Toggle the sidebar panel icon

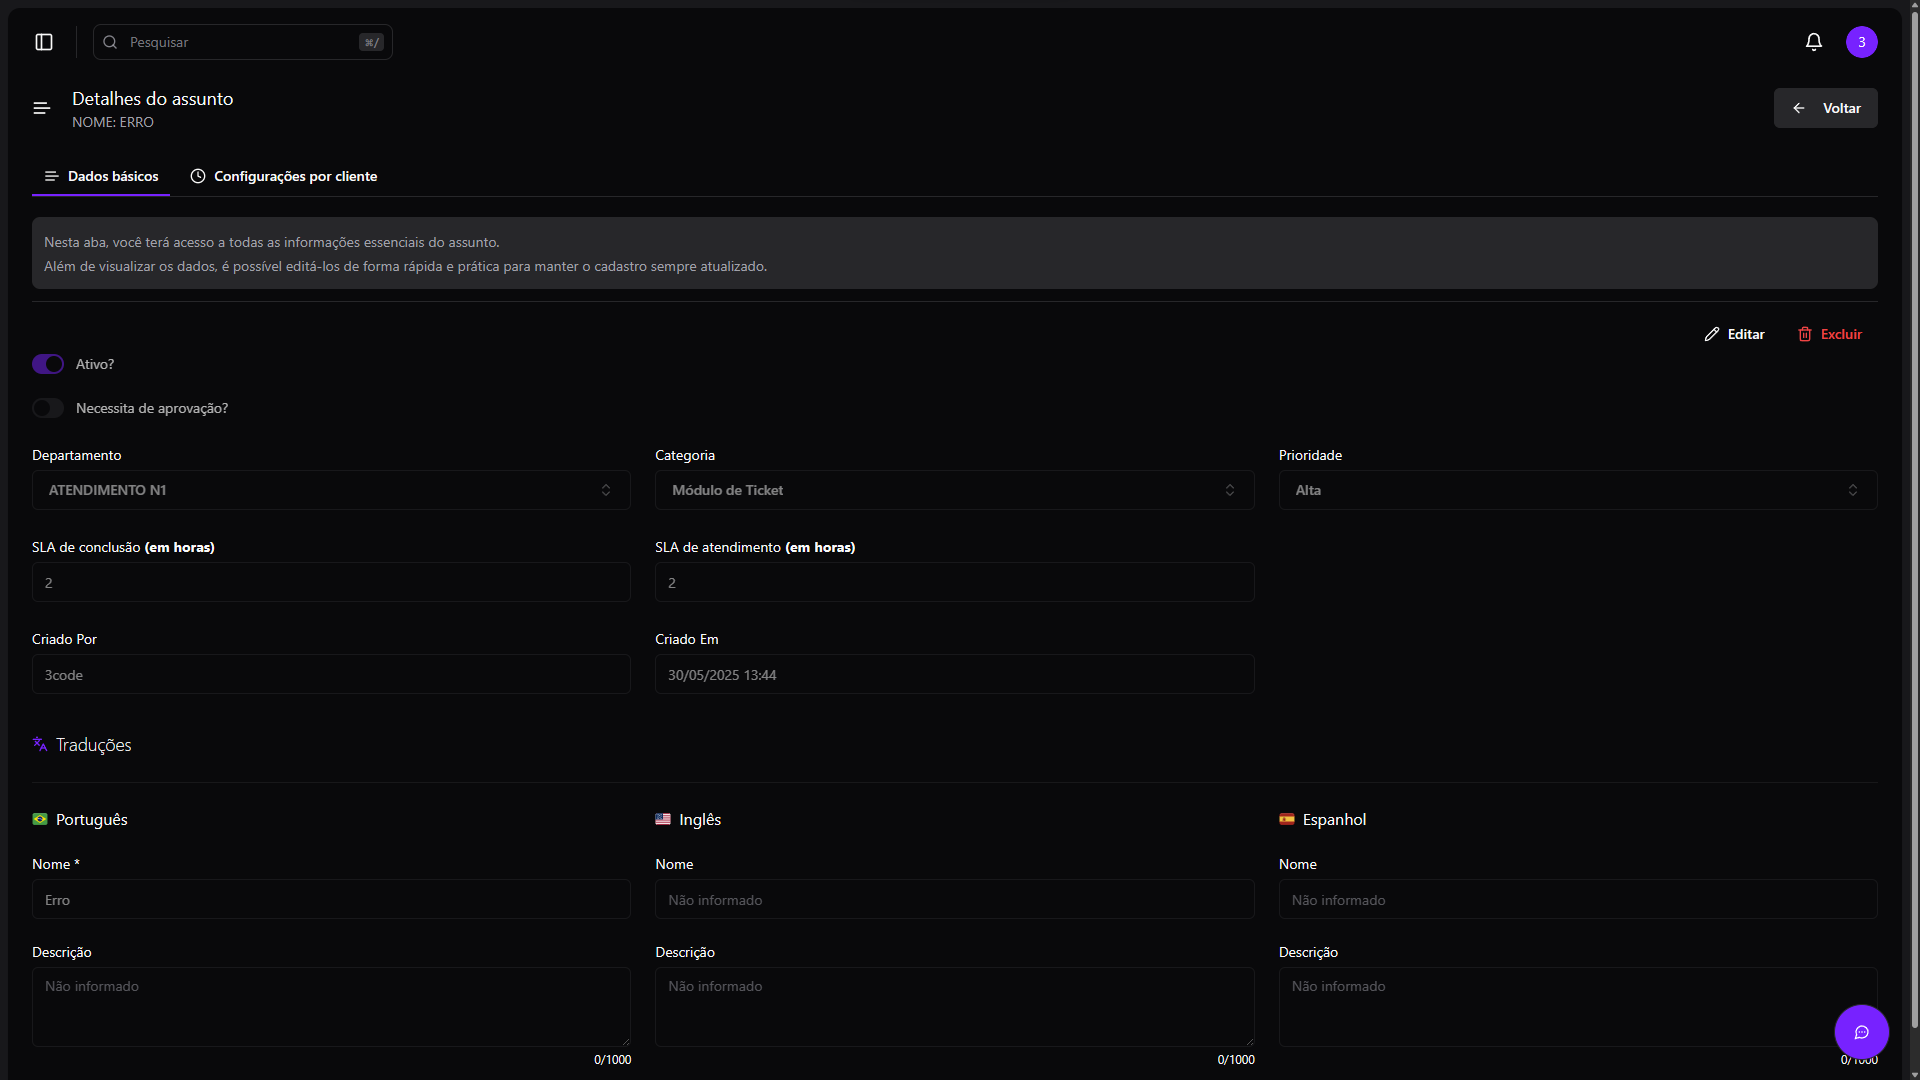(x=44, y=42)
